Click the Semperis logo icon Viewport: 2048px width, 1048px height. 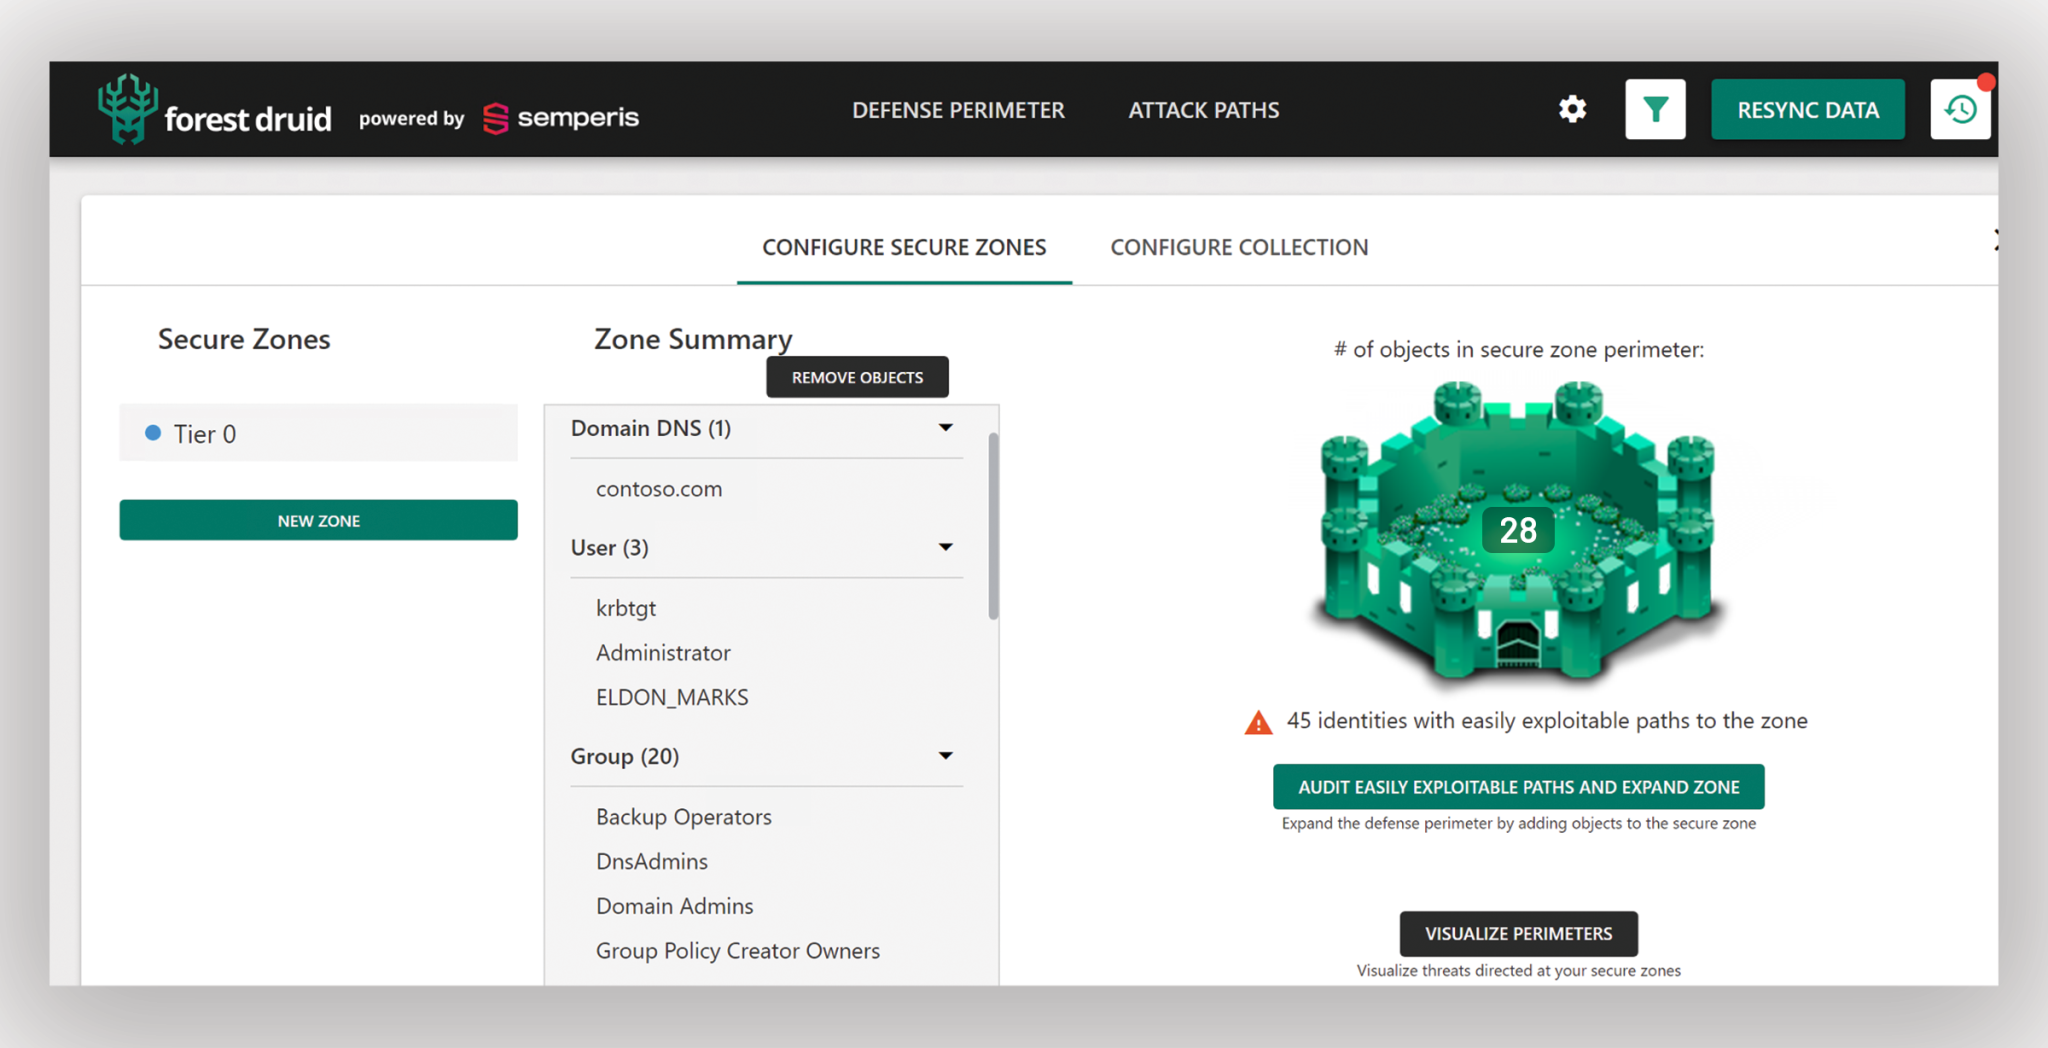click(x=495, y=118)
